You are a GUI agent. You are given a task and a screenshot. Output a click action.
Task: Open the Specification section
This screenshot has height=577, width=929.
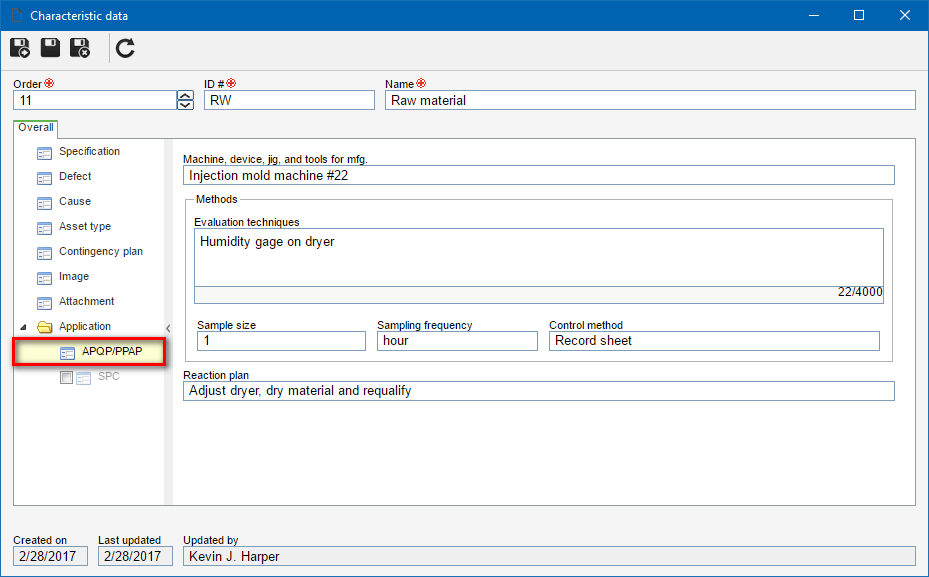[89, 152]
